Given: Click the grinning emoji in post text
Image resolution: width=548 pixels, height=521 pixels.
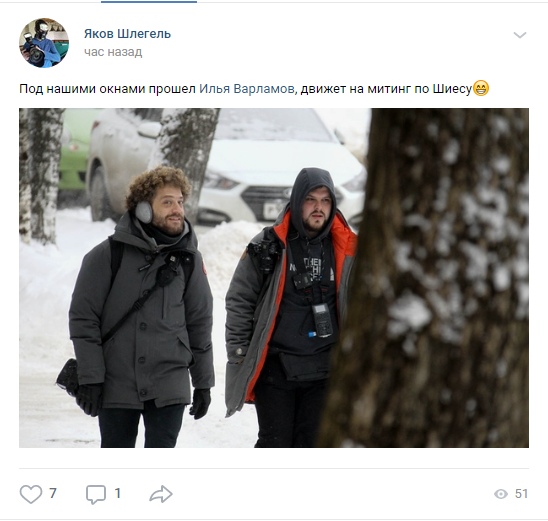Looking at the screenshot, I should tap(481, 89).
